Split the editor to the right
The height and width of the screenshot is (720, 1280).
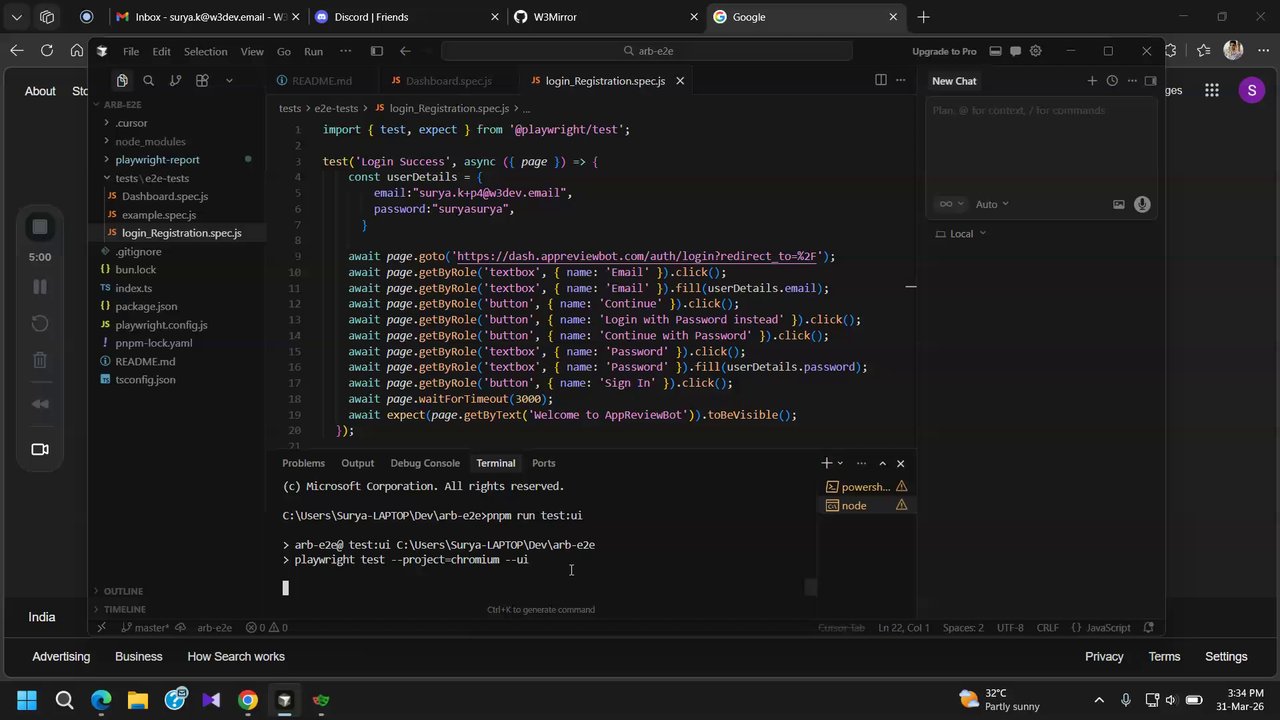(880, 81)
